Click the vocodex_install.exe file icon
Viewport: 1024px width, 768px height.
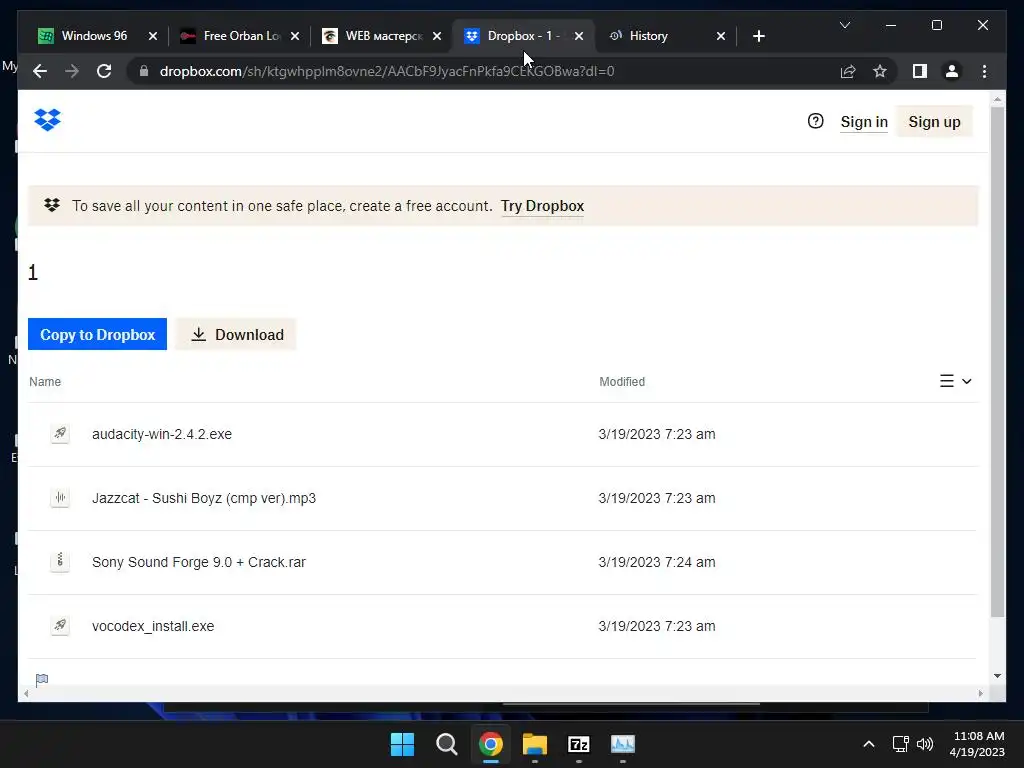60,626
